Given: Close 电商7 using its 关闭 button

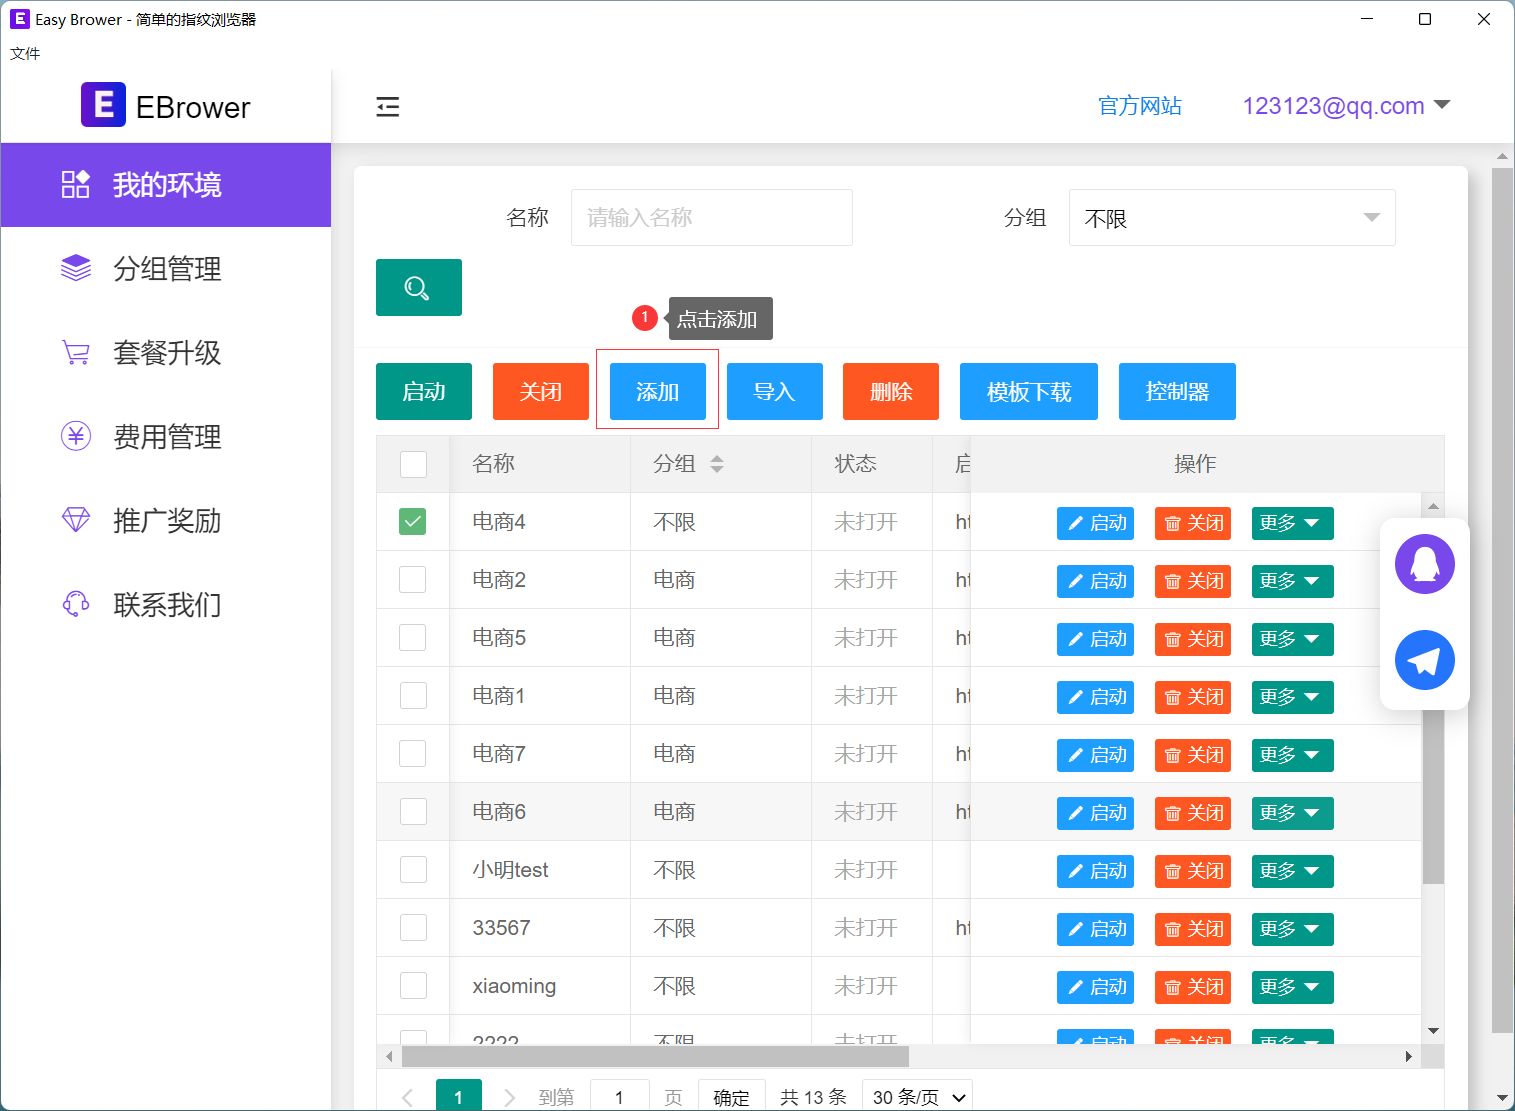Looking at the screenshot, I should [1193, 755].
